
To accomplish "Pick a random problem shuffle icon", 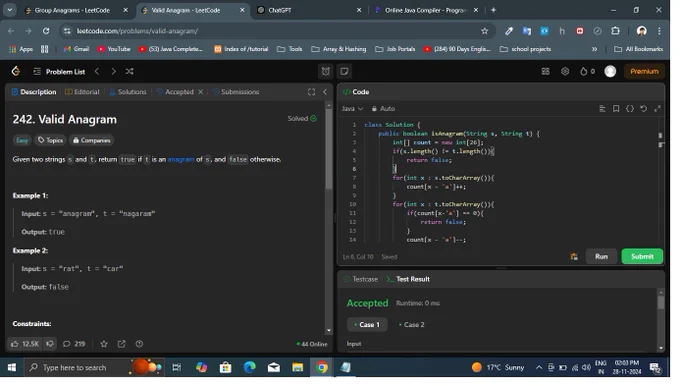I will tap(130, 72).
